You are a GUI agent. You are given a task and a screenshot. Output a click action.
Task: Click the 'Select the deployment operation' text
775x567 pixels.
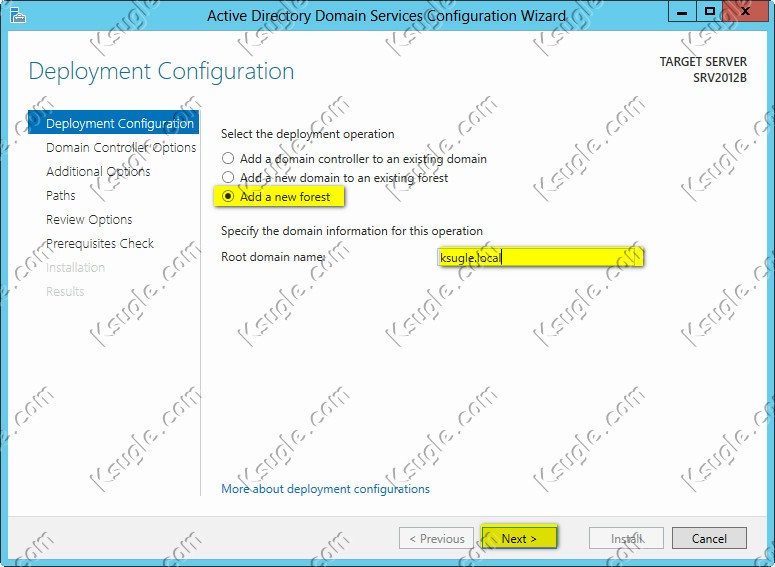click(x=307, y=134)
